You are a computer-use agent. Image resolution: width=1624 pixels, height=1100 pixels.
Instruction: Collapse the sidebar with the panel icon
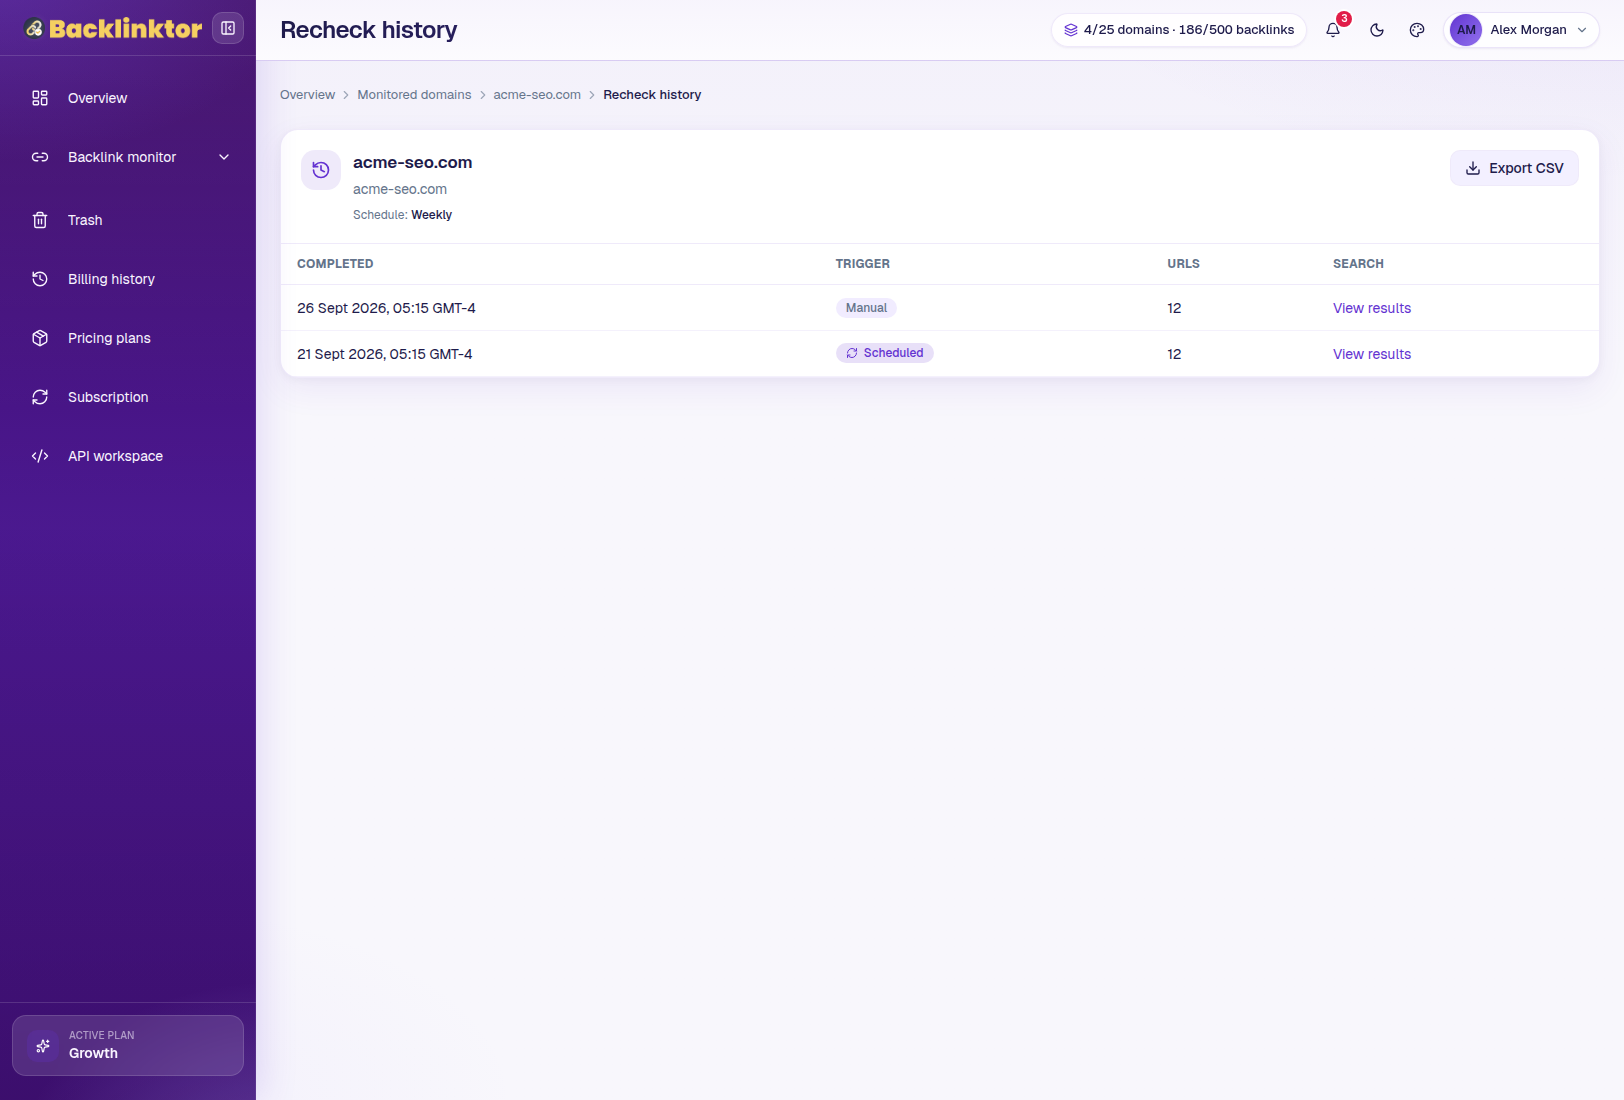point(228,28)
